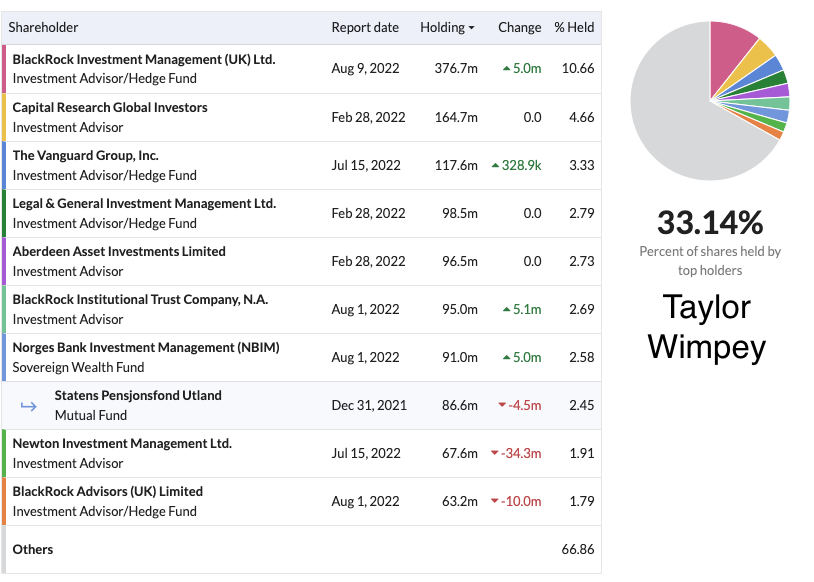Click the orange color bar of BlackRock Advisors row
This screenshot has width=814, height=582.
[x=4, y=502]
